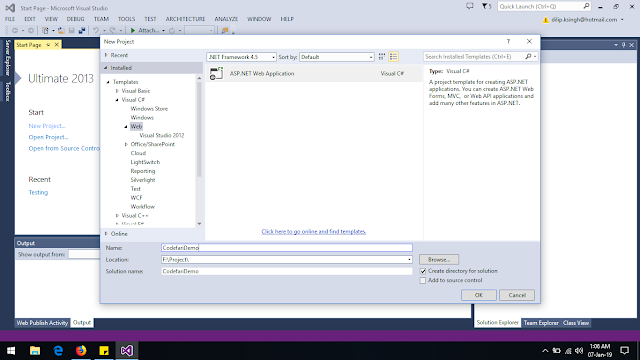Select the Visual Studio 2012 tree item
Viewport: 640px width, 360px height.
click(x=162, y=136)
